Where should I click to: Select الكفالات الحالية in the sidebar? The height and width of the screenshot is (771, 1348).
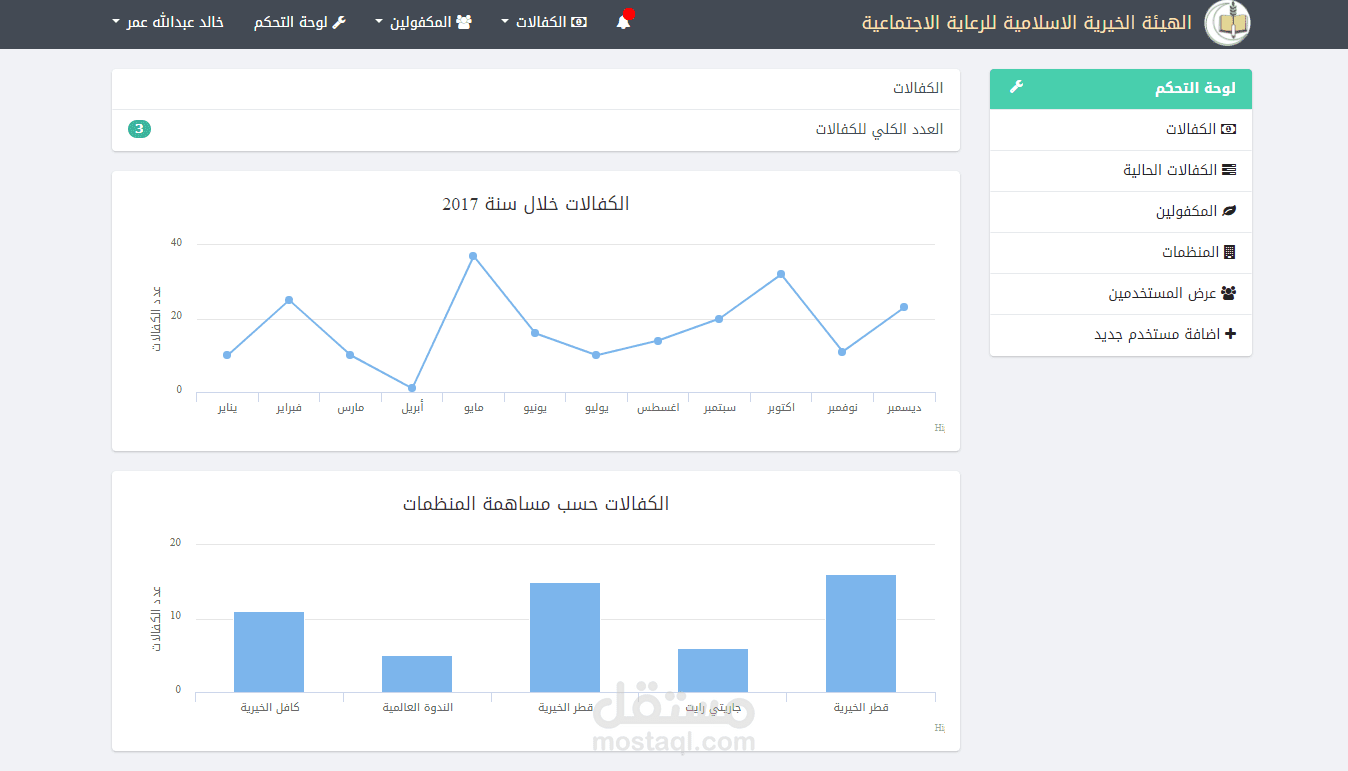(x=1120, y=170)
